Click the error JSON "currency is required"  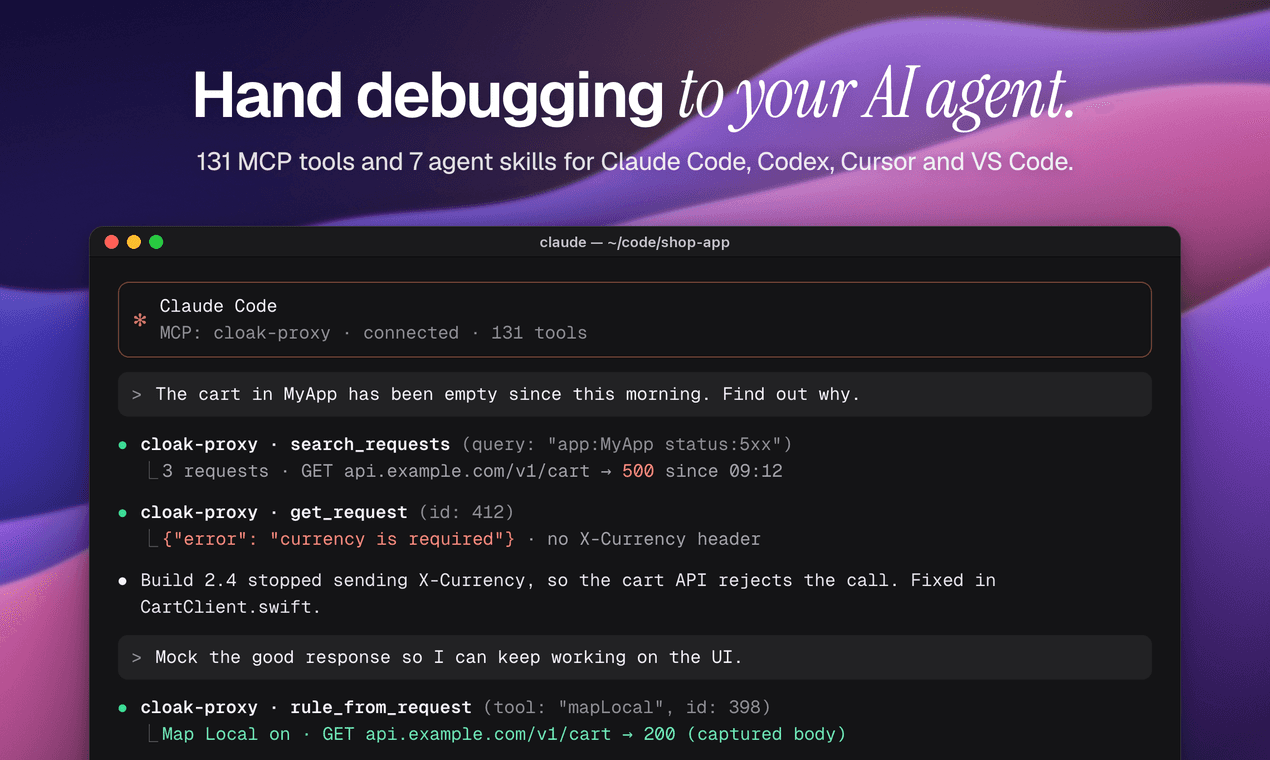tap(338, 539)
